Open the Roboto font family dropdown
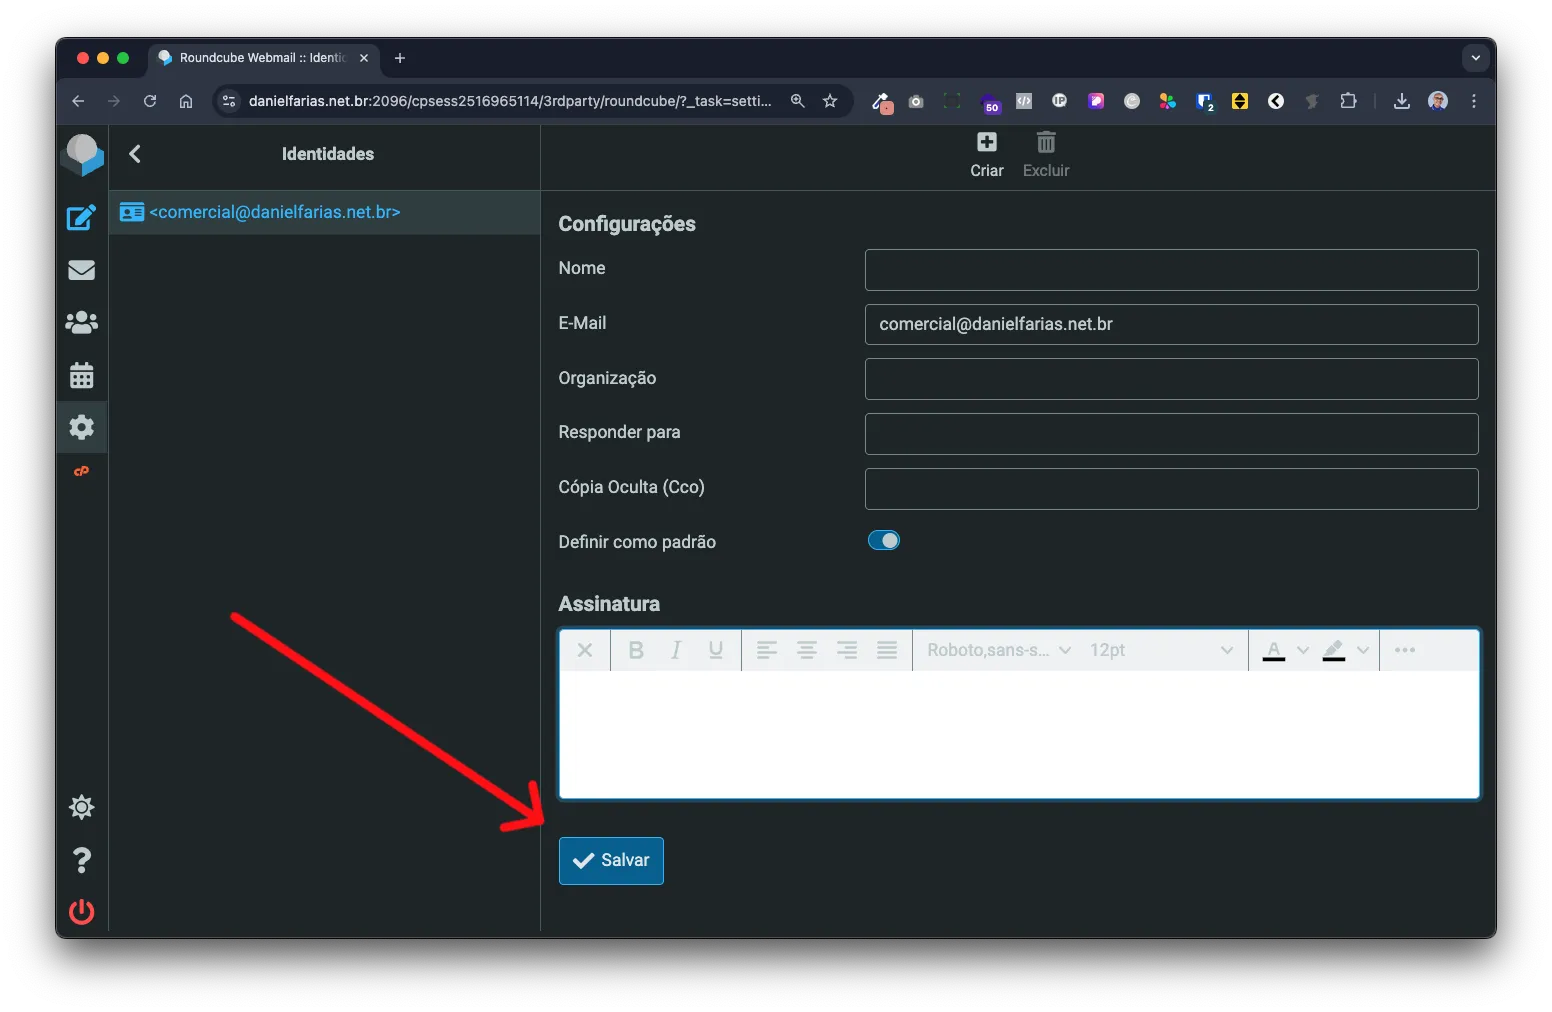The height and width of the screenshot is (1012, 1552). (x=999, y=650)
